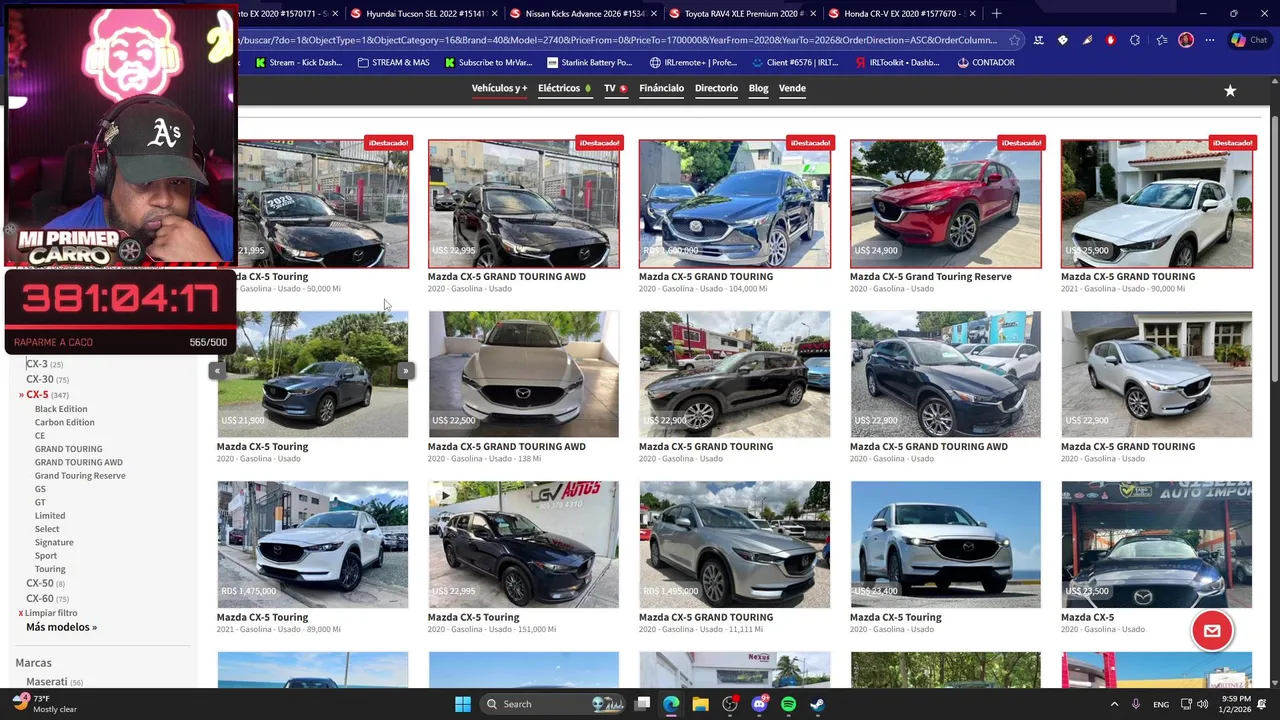The height and width of the screenshot is (720, 1280).
Task: Open the STREAM & MAS bookmarks folder
Action: point(393,62)
